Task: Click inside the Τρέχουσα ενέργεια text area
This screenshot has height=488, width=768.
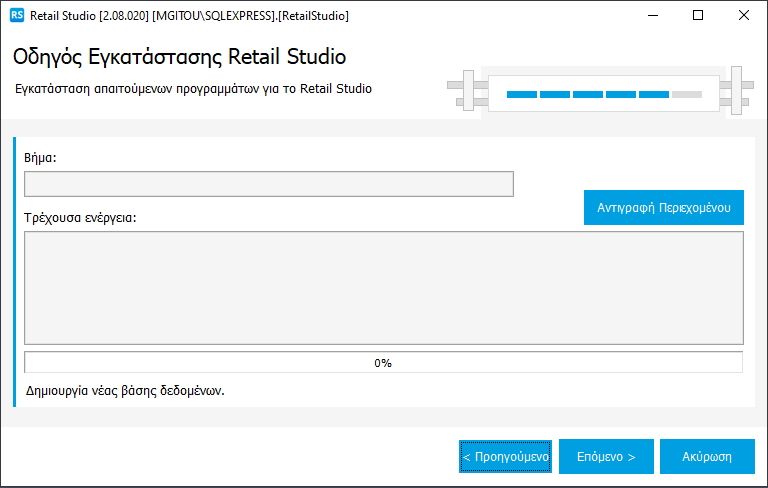Action: pyautogui.click(x=383, y=288)
